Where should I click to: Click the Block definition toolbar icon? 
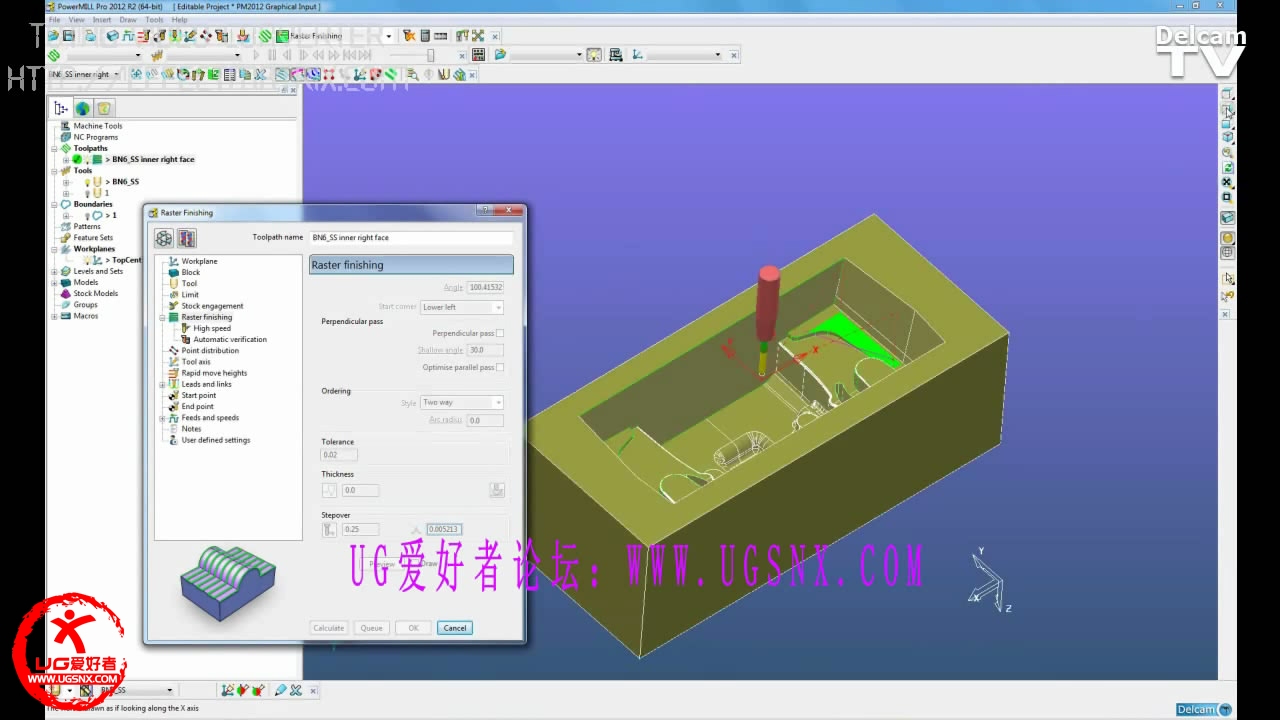click(112, 36)
